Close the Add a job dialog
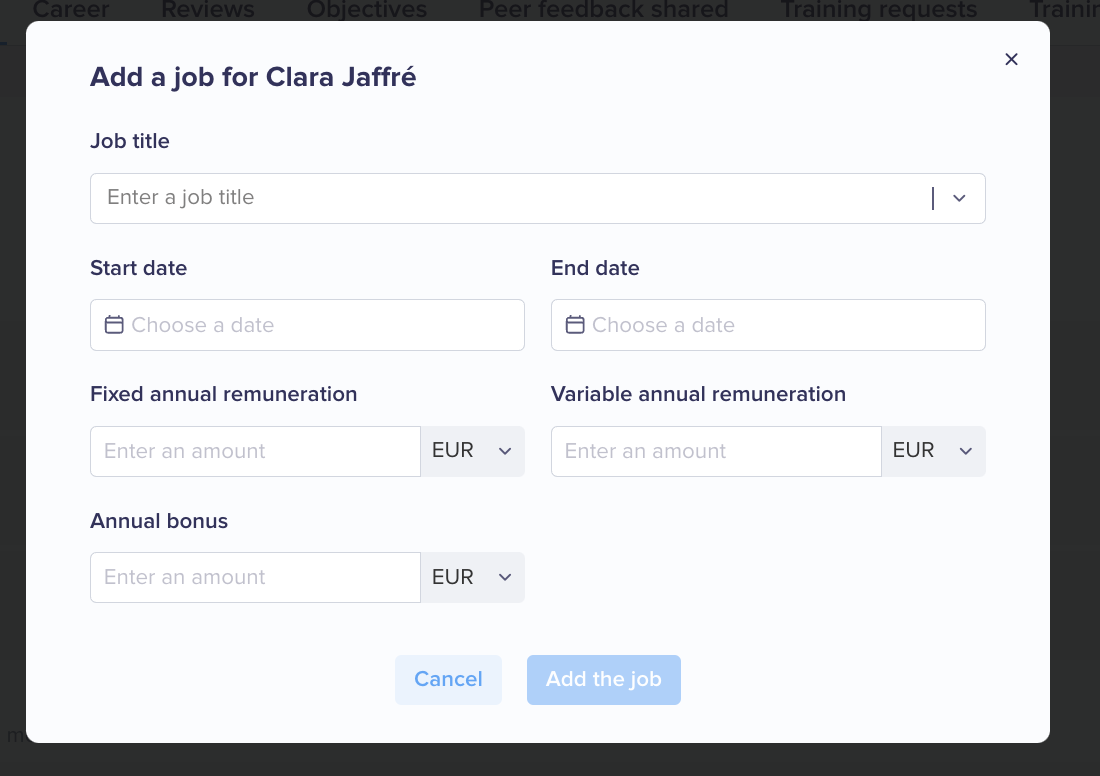The width and height of the screenshot is (1100, 776). point(1011,60)
